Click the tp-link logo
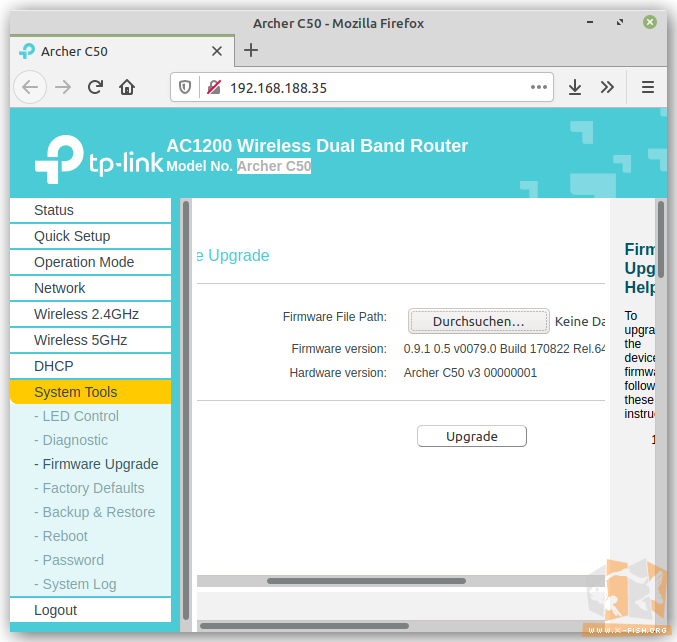Screen dimensions: 677x642 99,160
